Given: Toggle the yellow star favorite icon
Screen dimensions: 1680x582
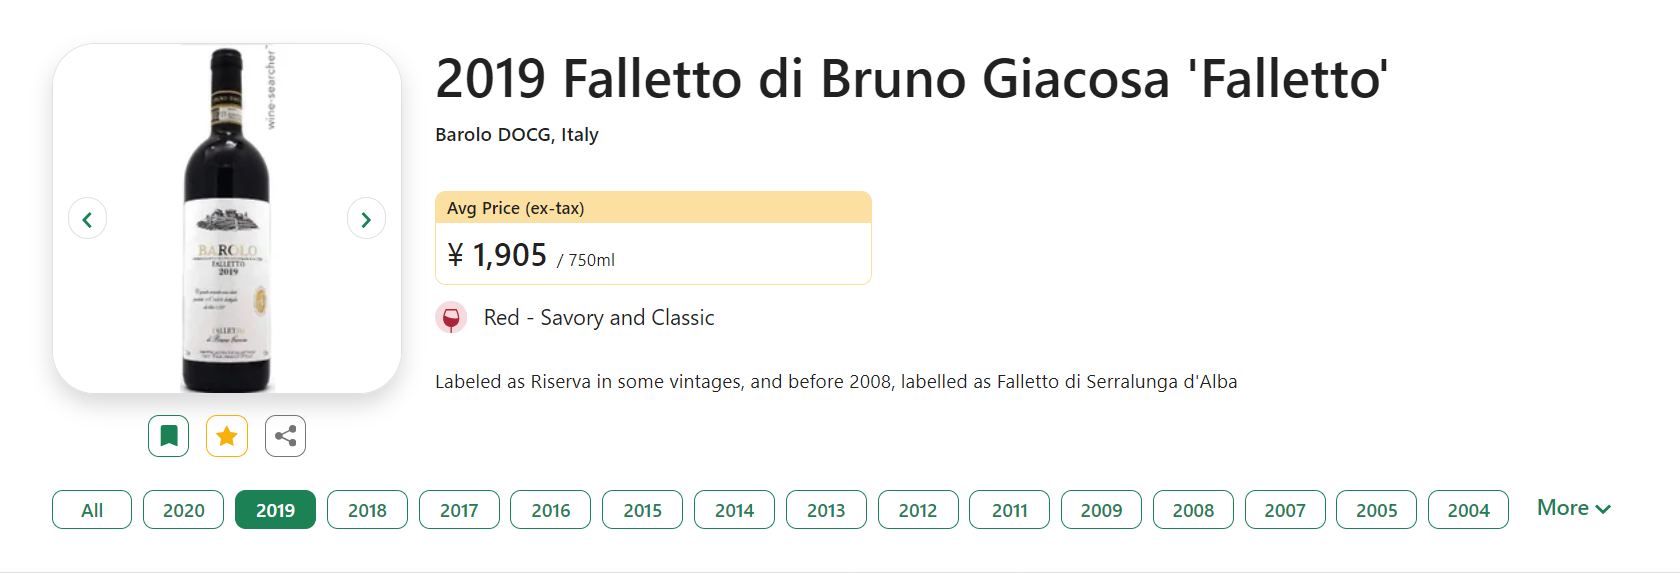Looking at the screenshot, I should click(x=227, y=436).
